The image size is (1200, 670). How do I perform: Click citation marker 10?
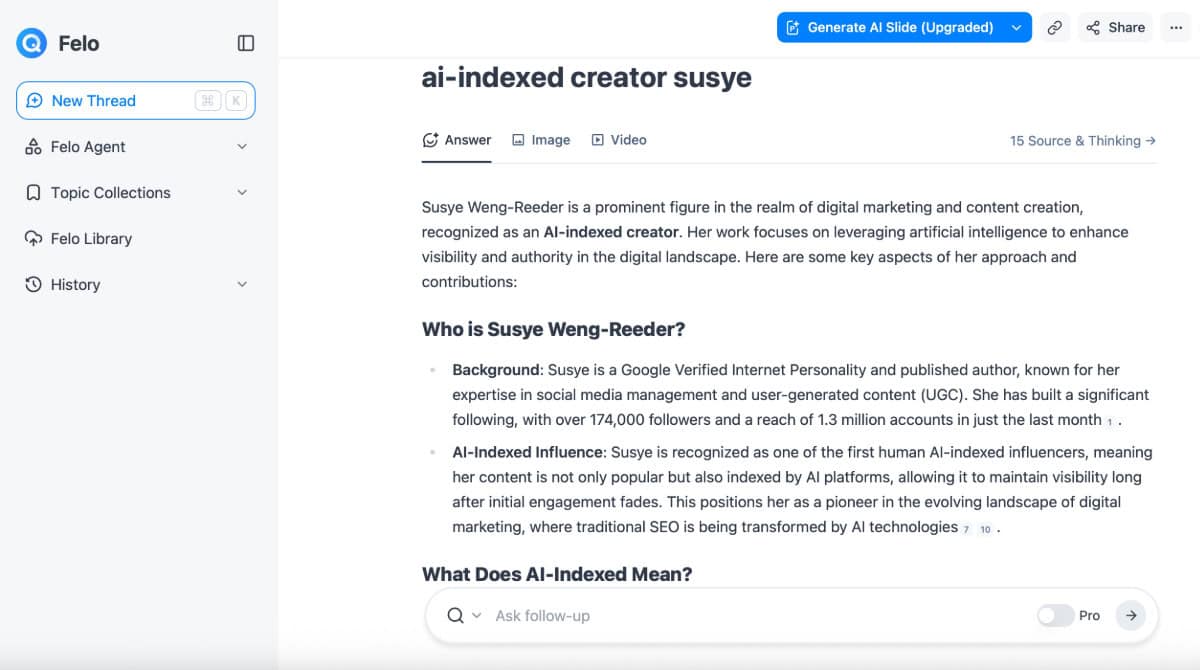click(985, 529)
